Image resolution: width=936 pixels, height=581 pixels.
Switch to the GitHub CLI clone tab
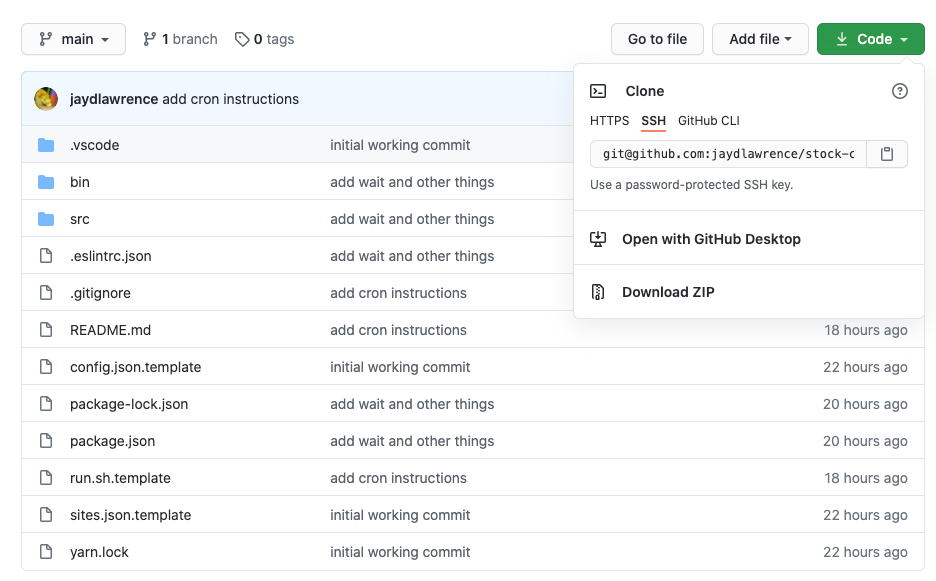tap(709, 121)
